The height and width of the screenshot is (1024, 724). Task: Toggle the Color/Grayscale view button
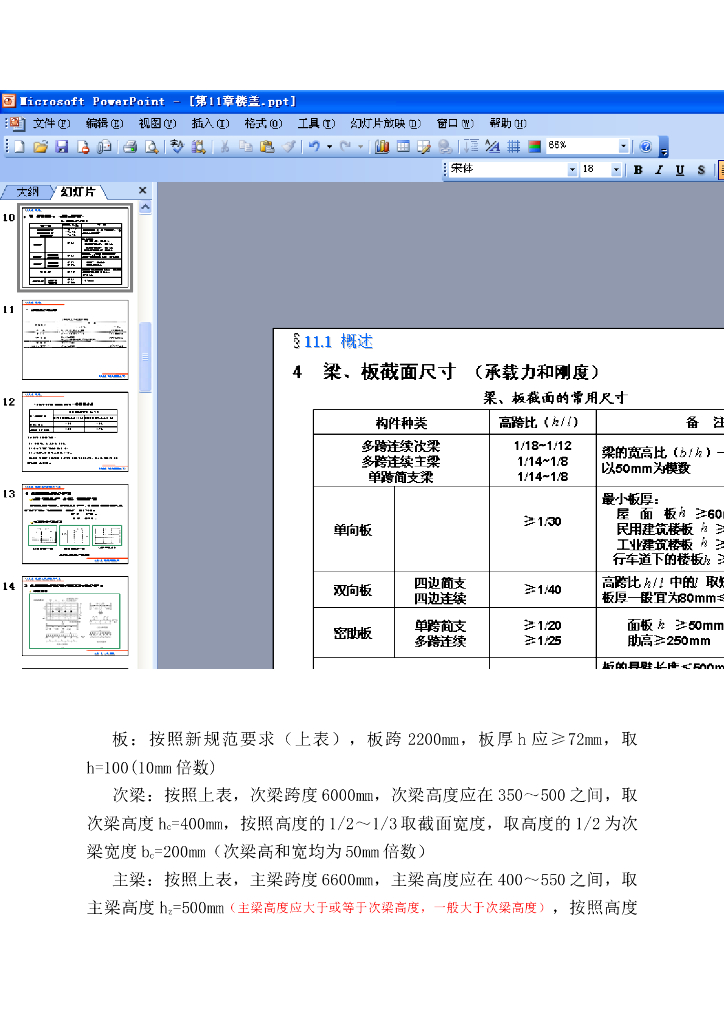tap(534, 147)
